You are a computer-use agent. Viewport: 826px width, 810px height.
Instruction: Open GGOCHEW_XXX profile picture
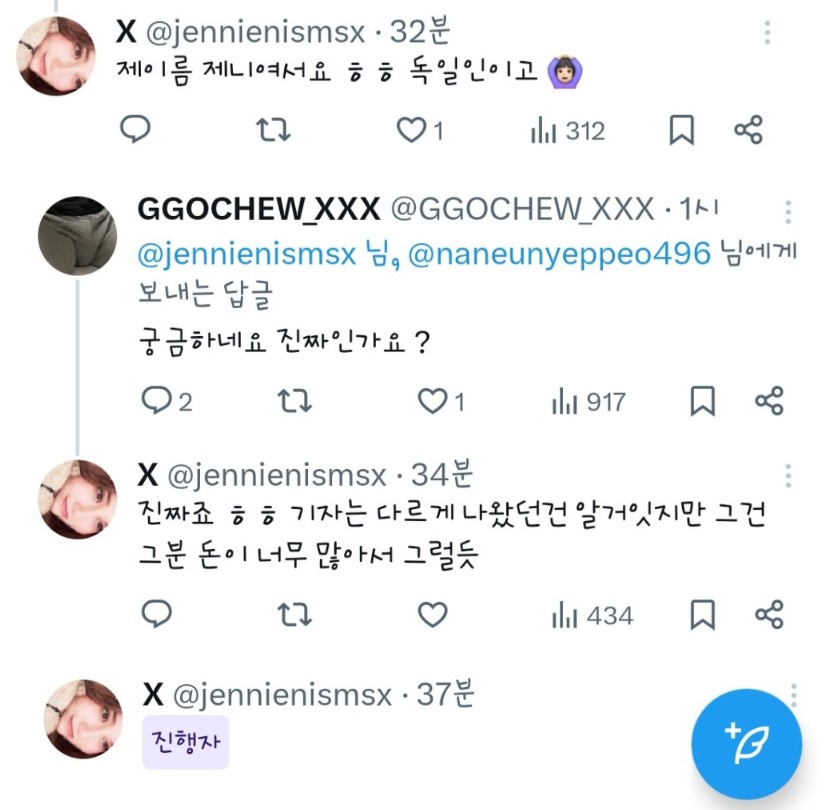[x=78, y=236]
